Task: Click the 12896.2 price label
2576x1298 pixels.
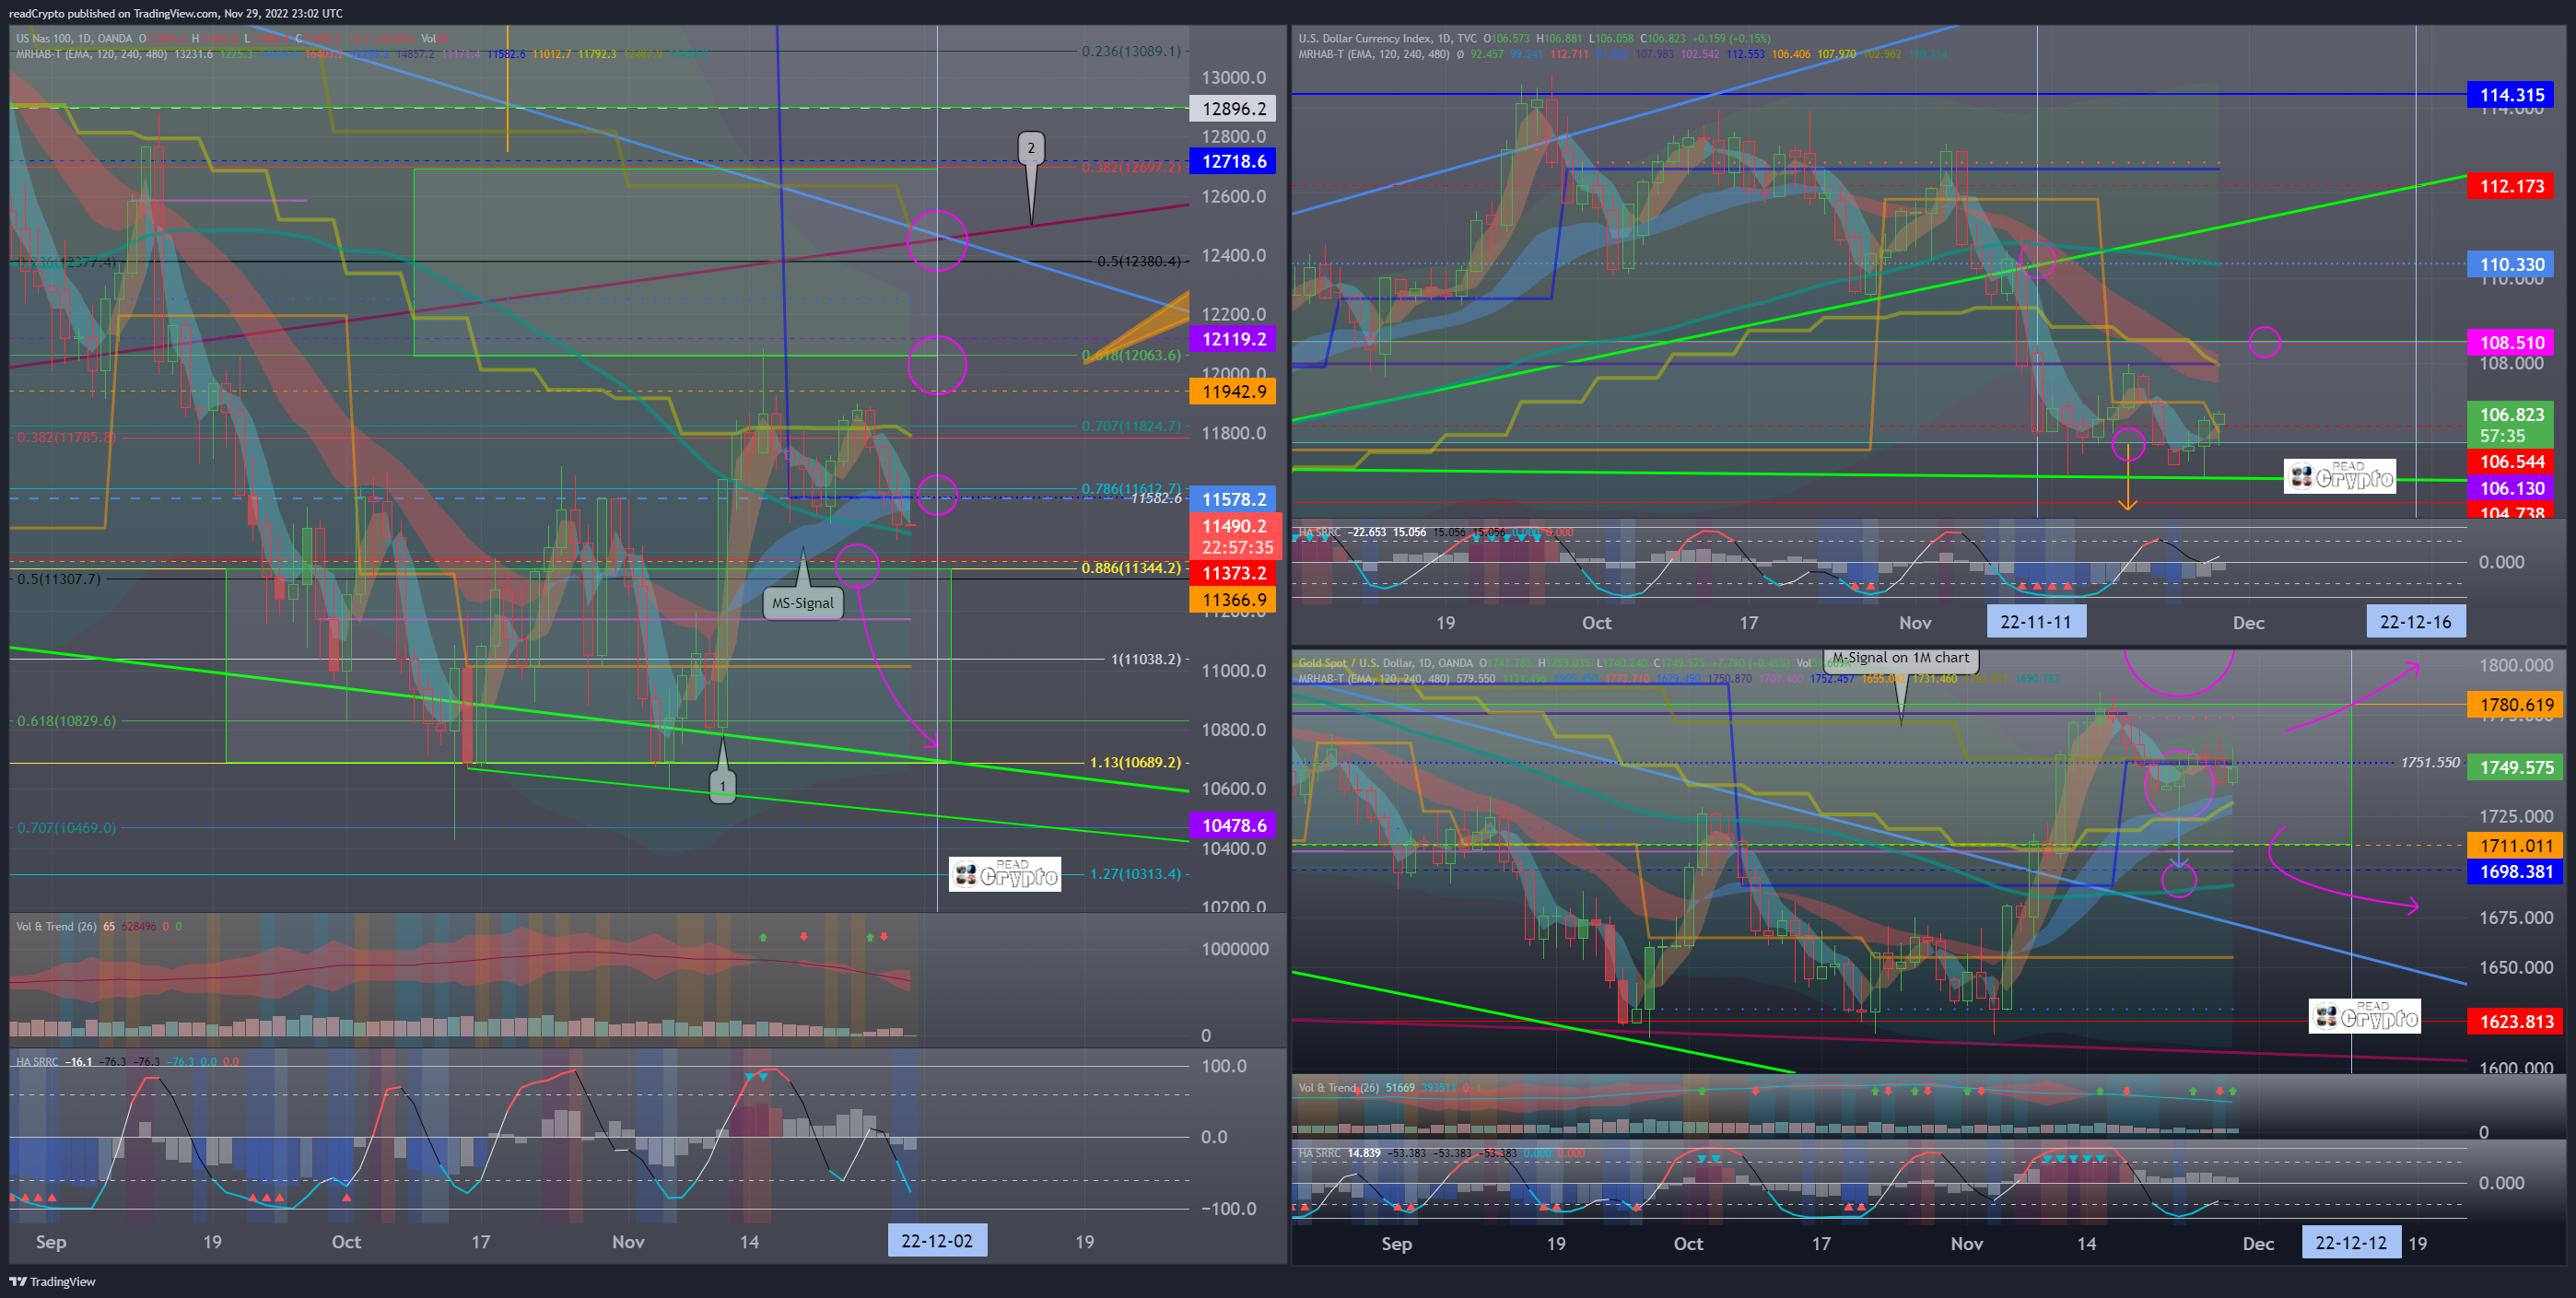Action: coord(1232,108)
